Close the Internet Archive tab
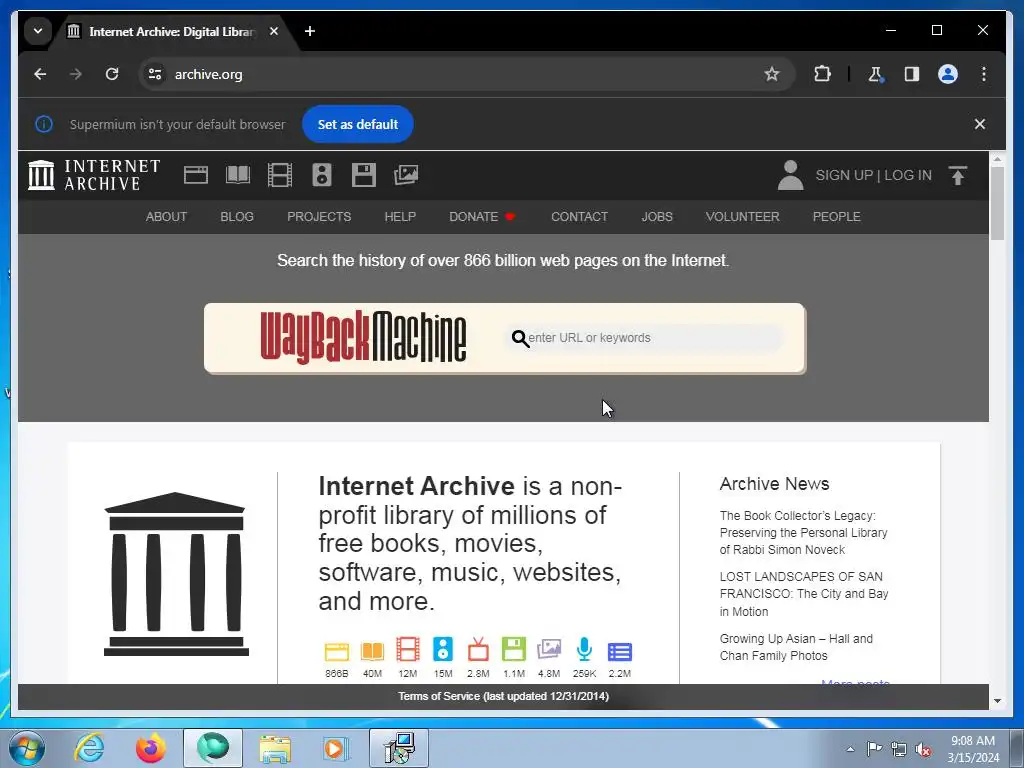The width and height of the screenshot is (1024, 768). [x=274, y=31]
